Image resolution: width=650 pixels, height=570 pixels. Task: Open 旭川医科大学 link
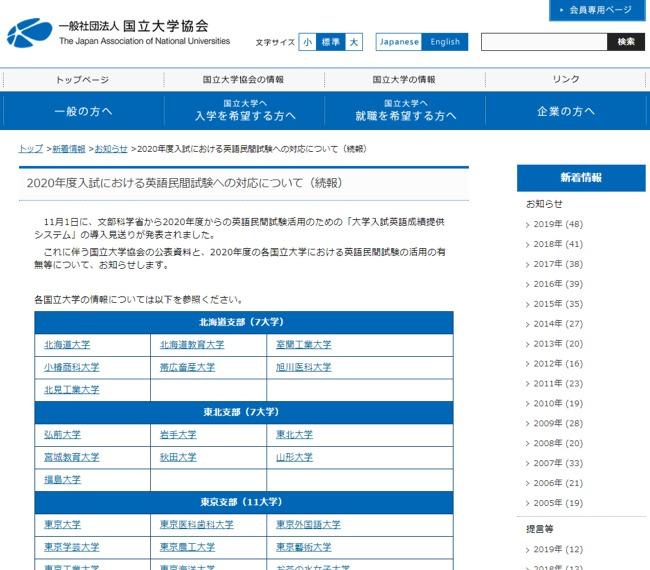[303, 367]
